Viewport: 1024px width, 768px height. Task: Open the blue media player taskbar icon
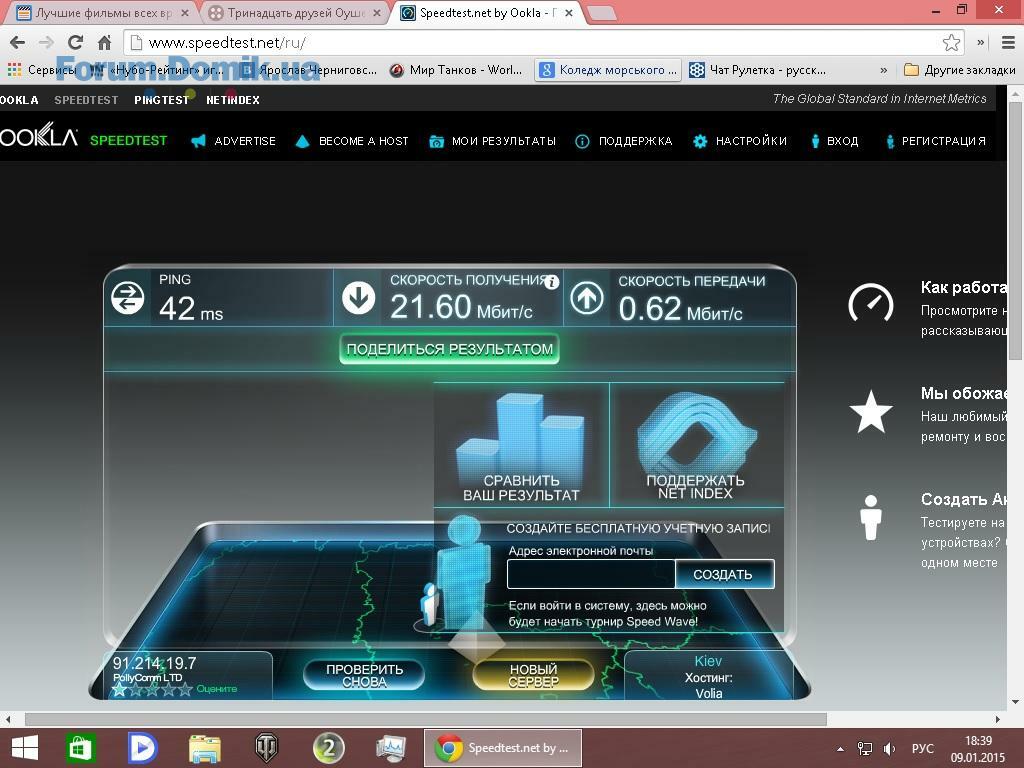142,748
